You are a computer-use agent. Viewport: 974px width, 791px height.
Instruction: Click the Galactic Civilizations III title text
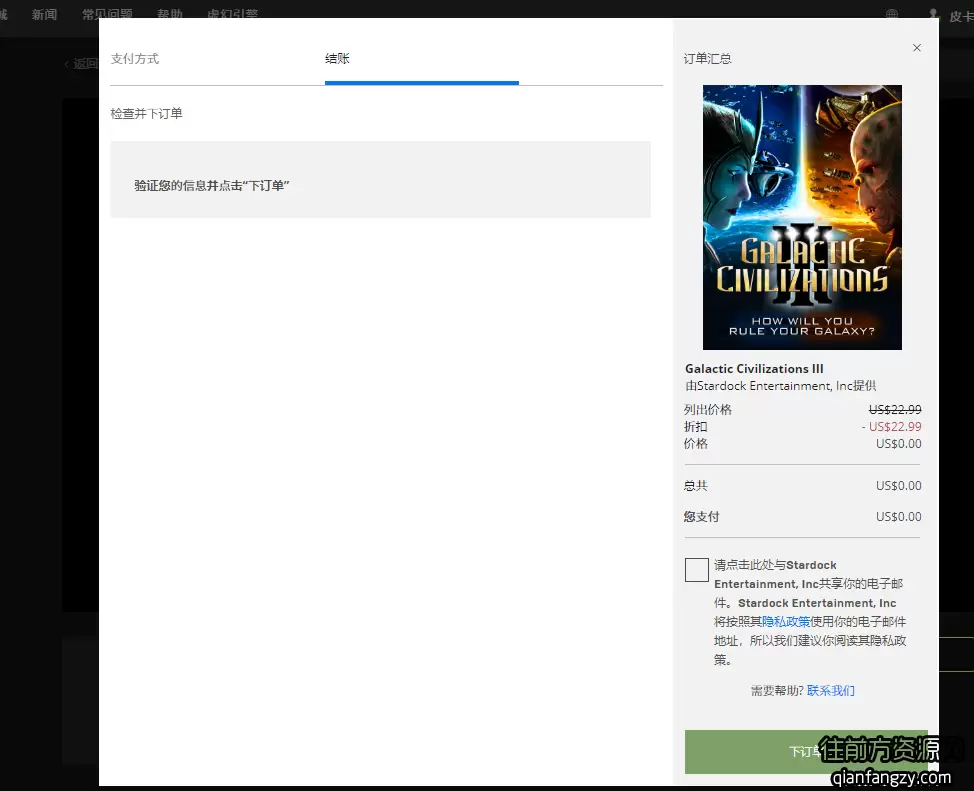point(754,368)
